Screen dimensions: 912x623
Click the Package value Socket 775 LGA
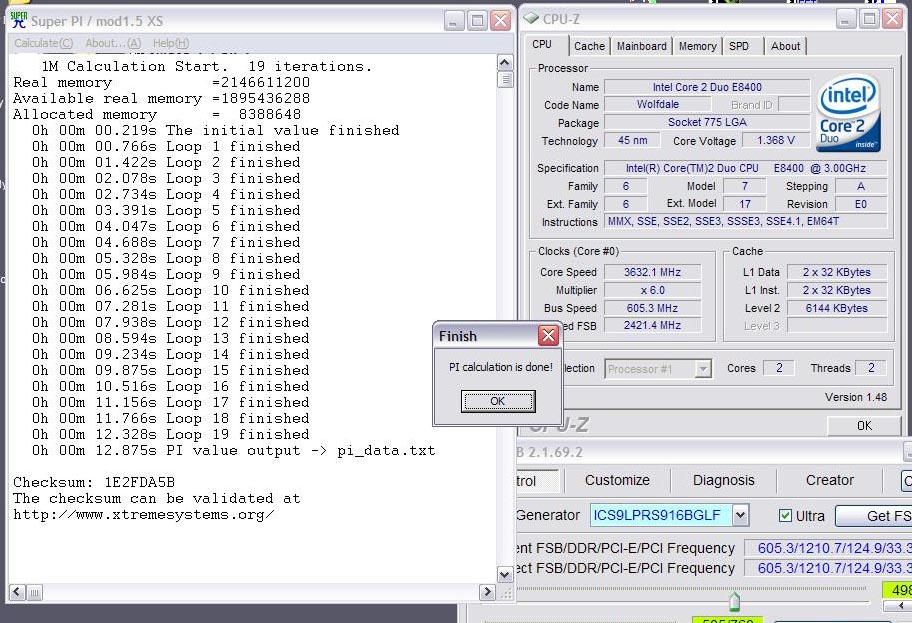coord(707,122)
